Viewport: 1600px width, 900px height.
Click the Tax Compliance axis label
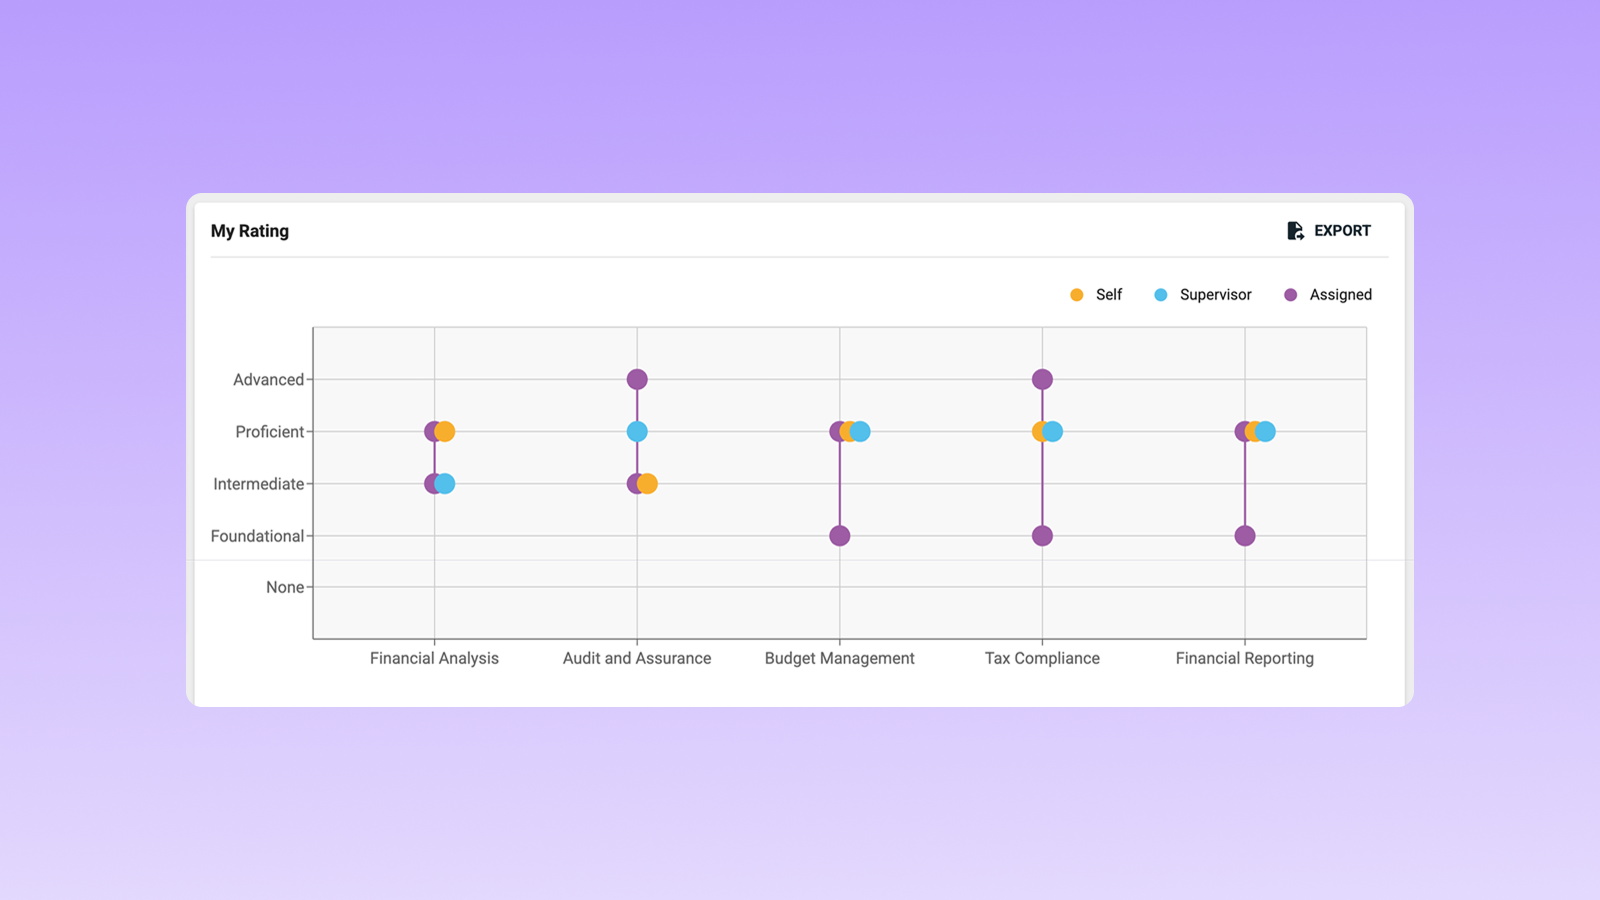point(1042,658)
